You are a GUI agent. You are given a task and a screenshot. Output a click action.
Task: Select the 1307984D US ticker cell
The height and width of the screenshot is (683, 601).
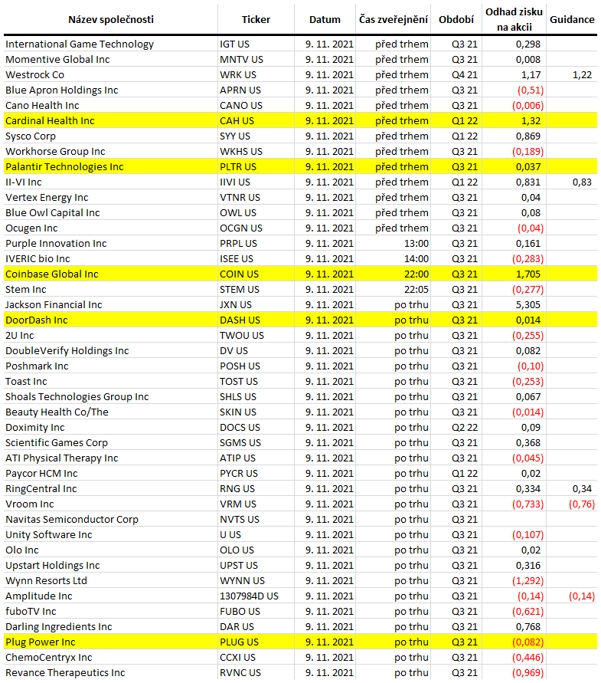pyautogui.click(x=249, y=596)
